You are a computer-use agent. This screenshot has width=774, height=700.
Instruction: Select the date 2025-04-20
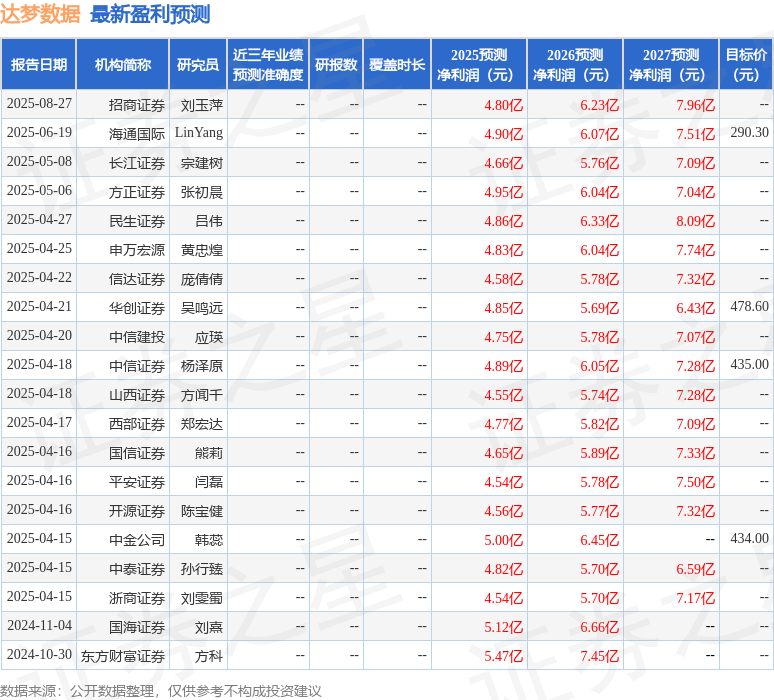pos(39,336)
